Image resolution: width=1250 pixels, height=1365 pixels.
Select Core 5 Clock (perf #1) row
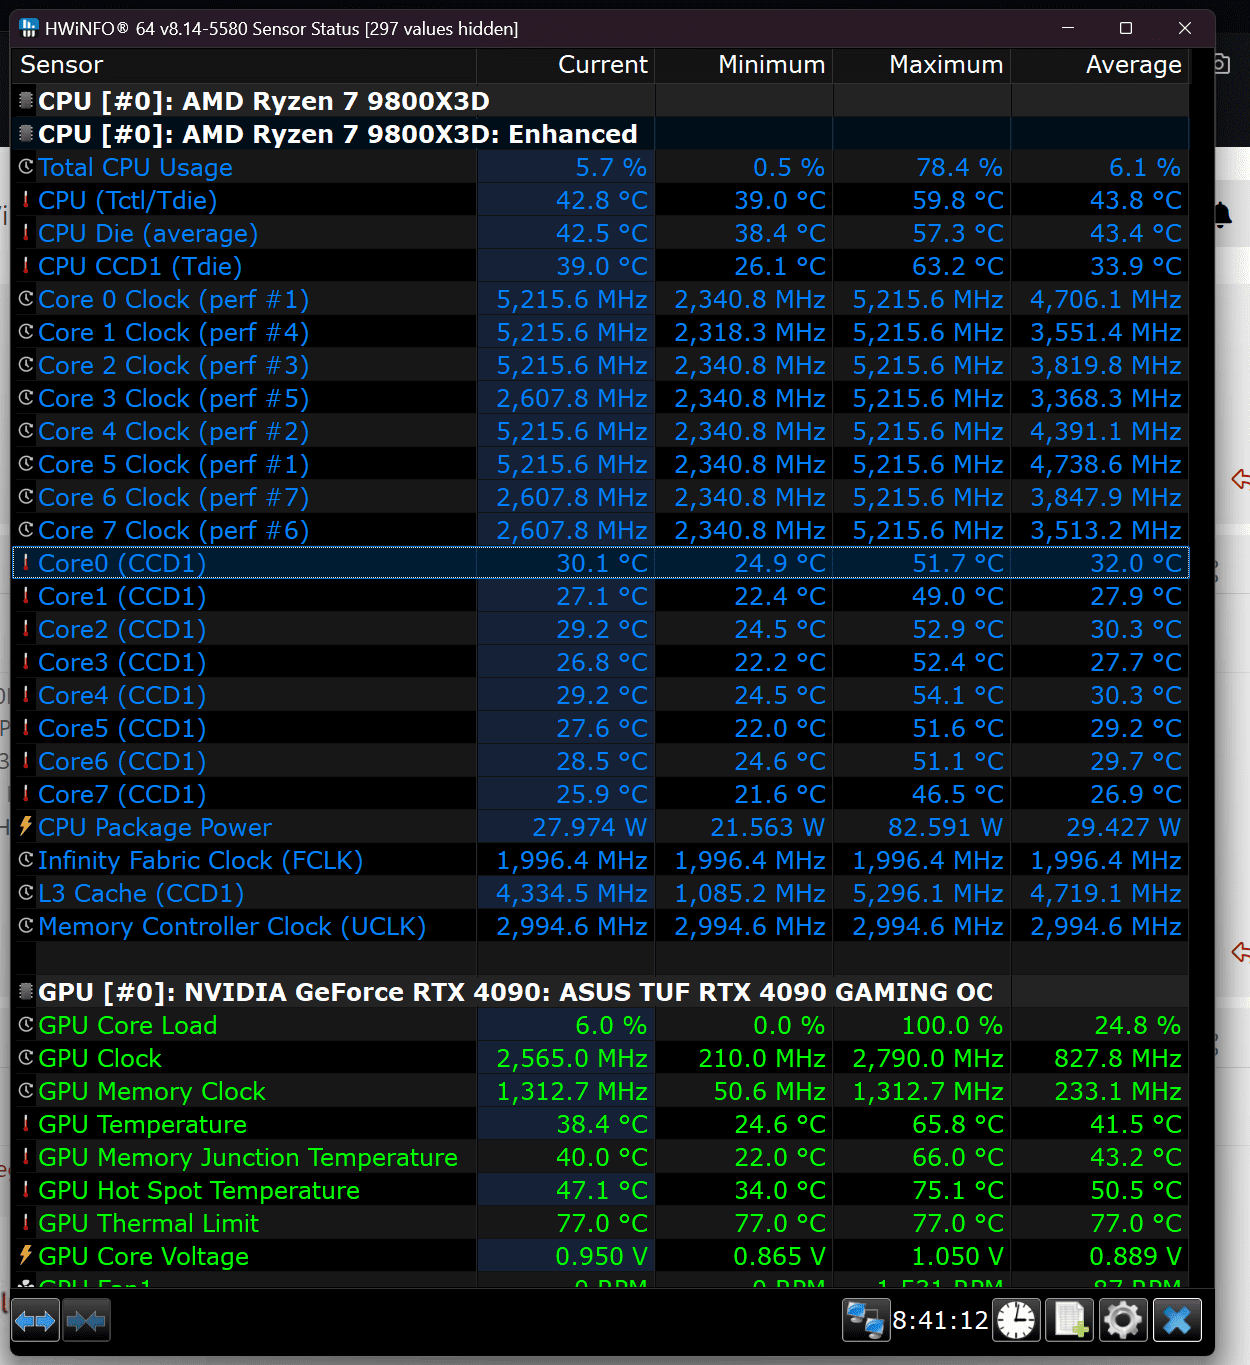point(600,464)
